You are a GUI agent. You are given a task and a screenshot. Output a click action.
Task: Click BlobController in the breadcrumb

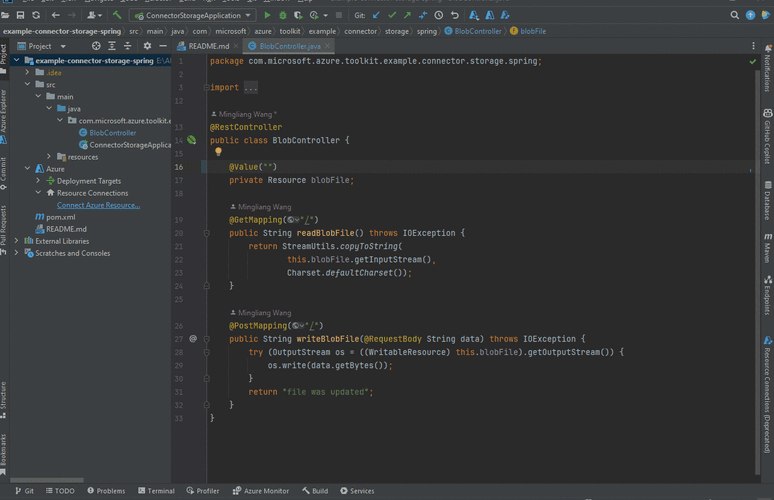coord(473,31)
